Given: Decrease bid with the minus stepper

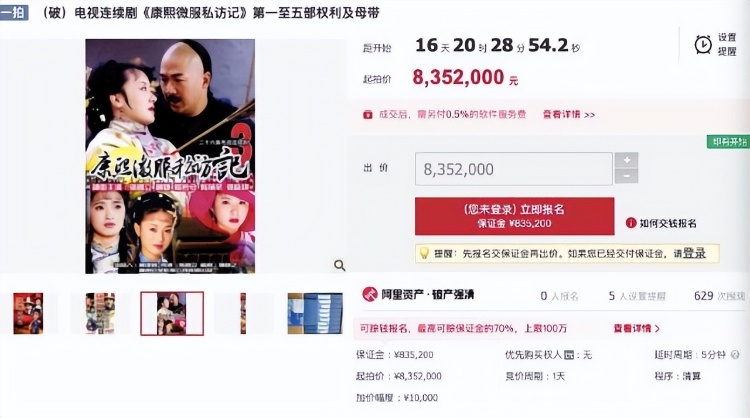Looking at the screenshot, I should click(627, 176).
